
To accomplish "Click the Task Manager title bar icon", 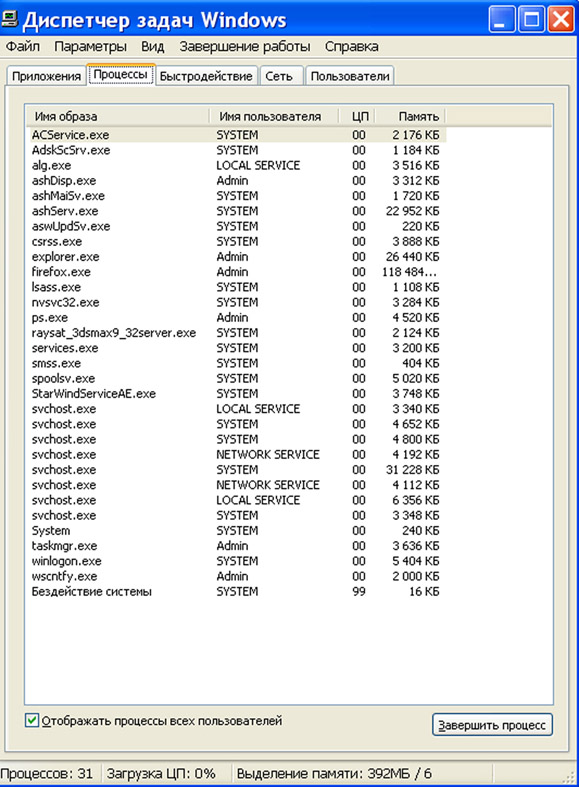I will tap(9, 19).
